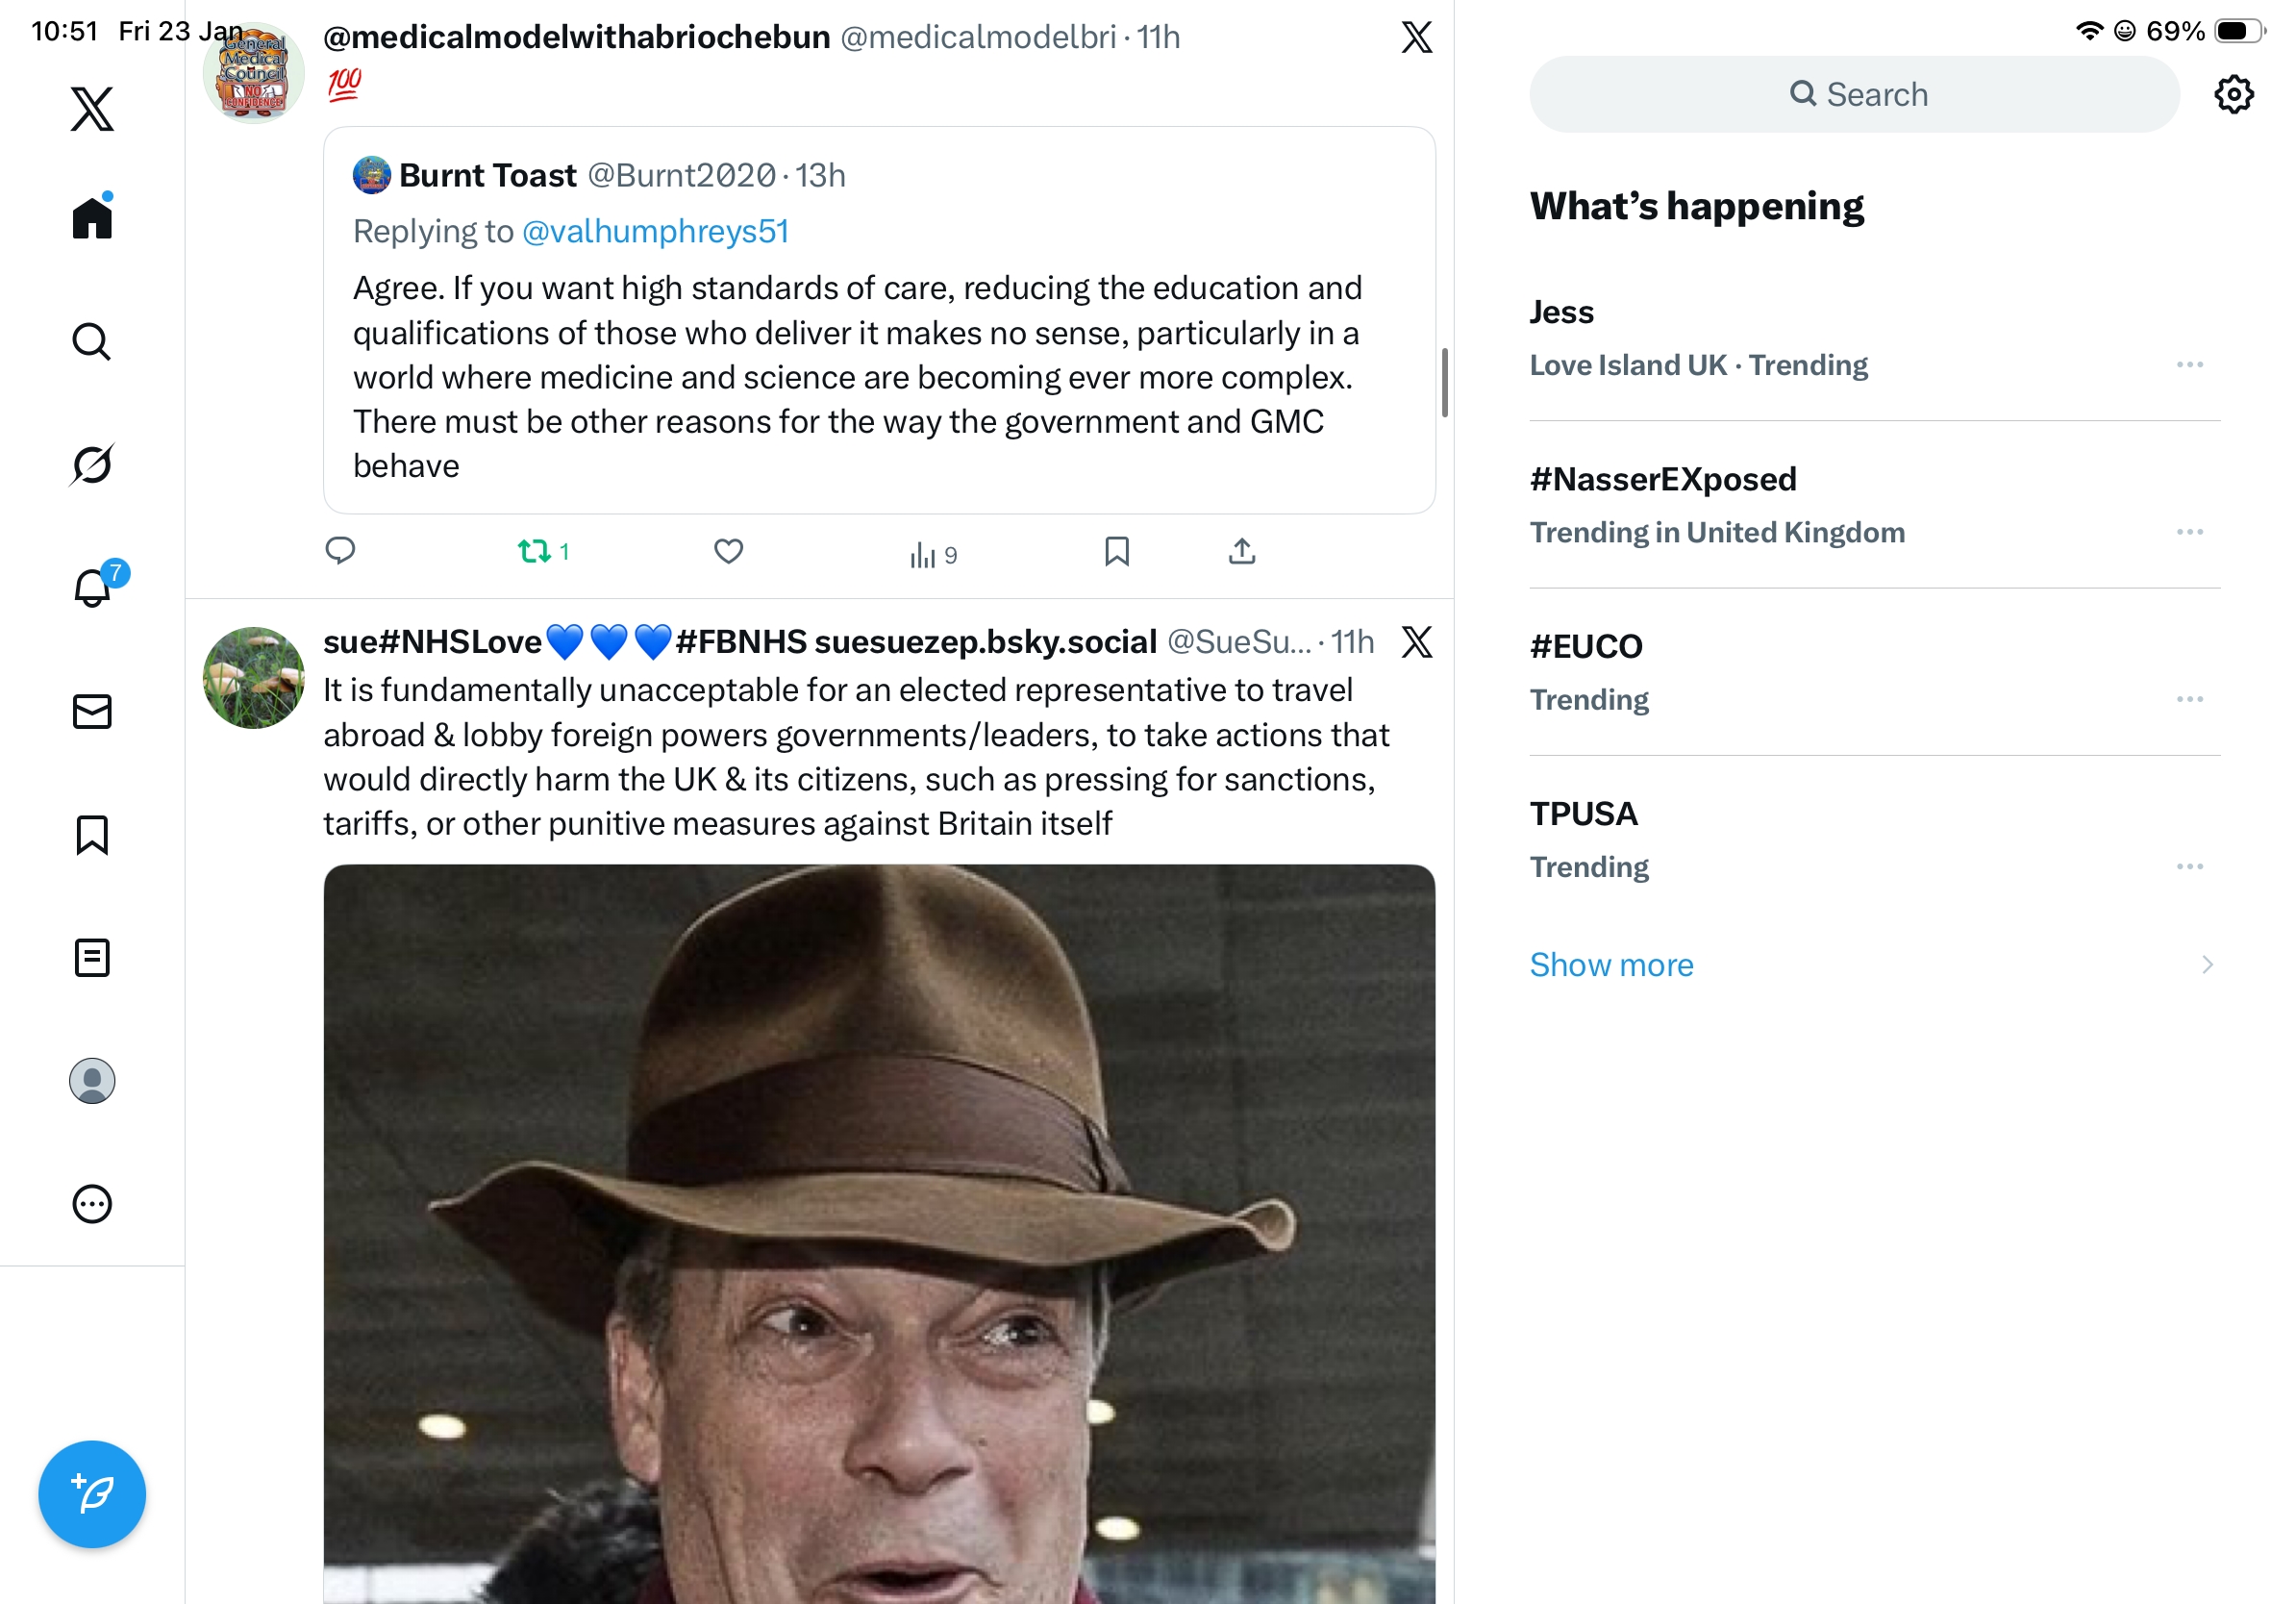Open the Grok icon in sidebar
The width and height of the screenshot is (2296, 1604).
click(x=92, y=464)
